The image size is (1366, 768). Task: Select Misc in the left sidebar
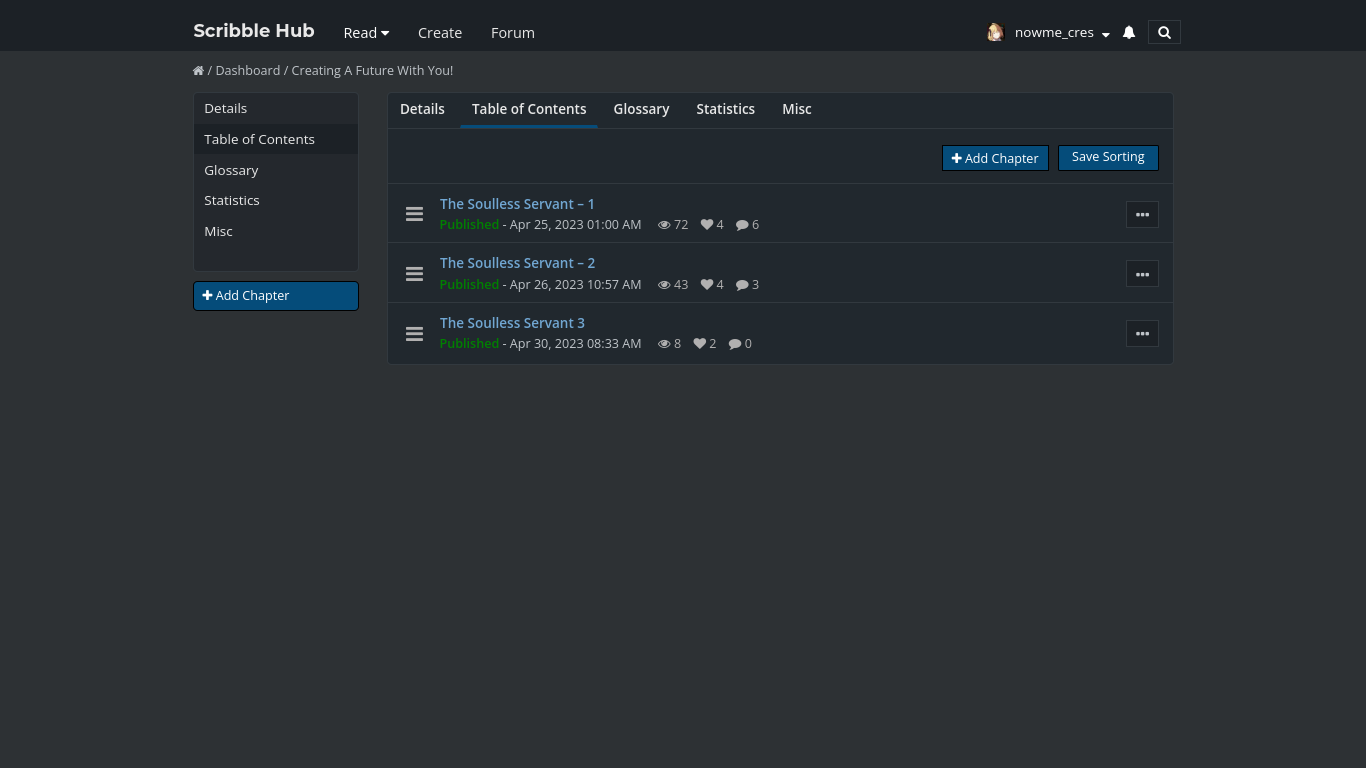point(218,231)
